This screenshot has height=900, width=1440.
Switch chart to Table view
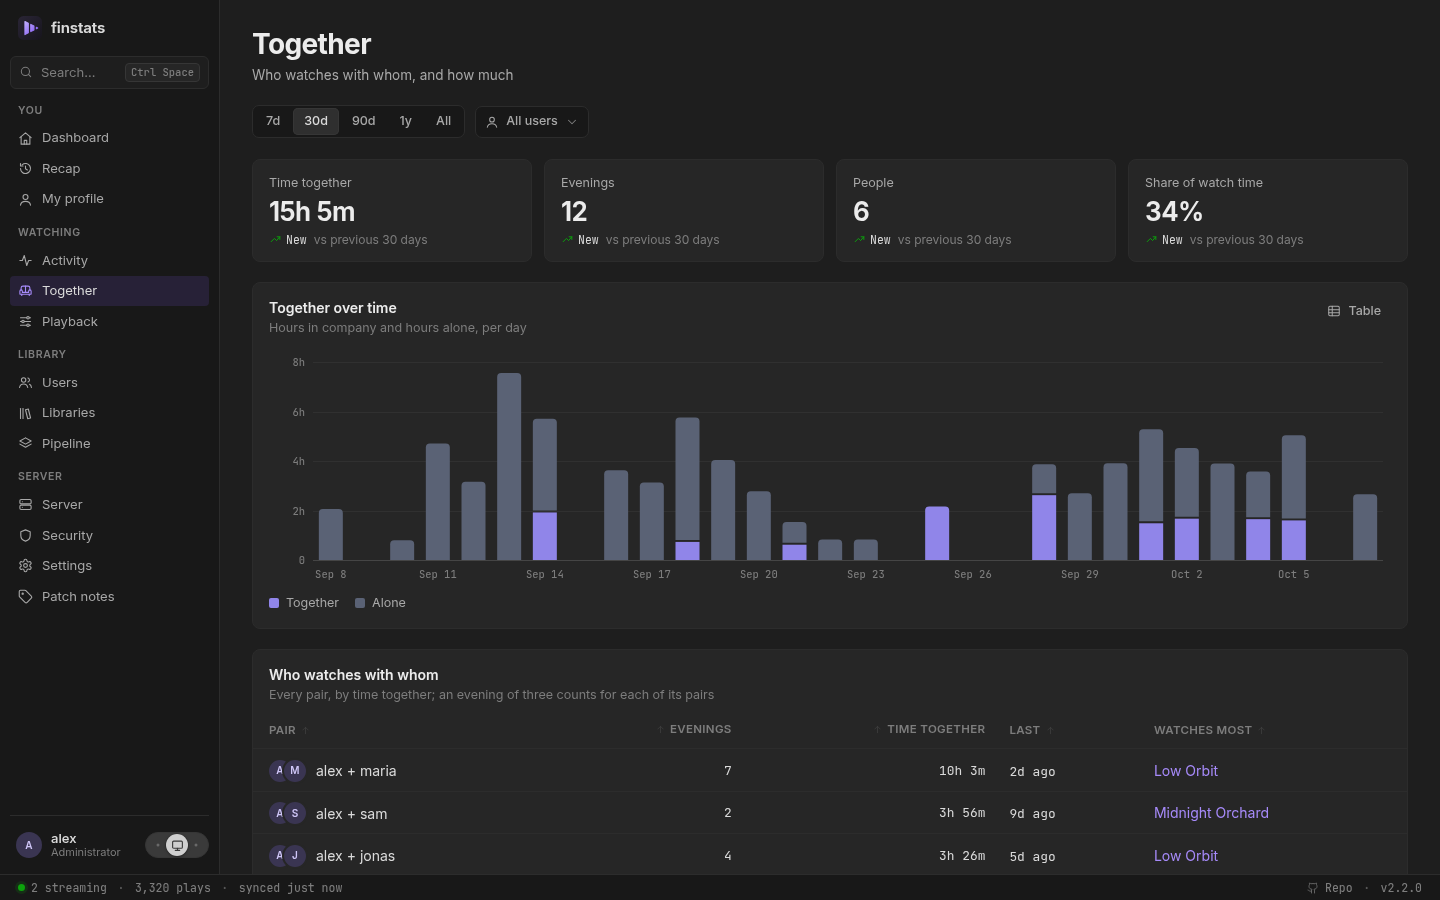point(1354,311)
